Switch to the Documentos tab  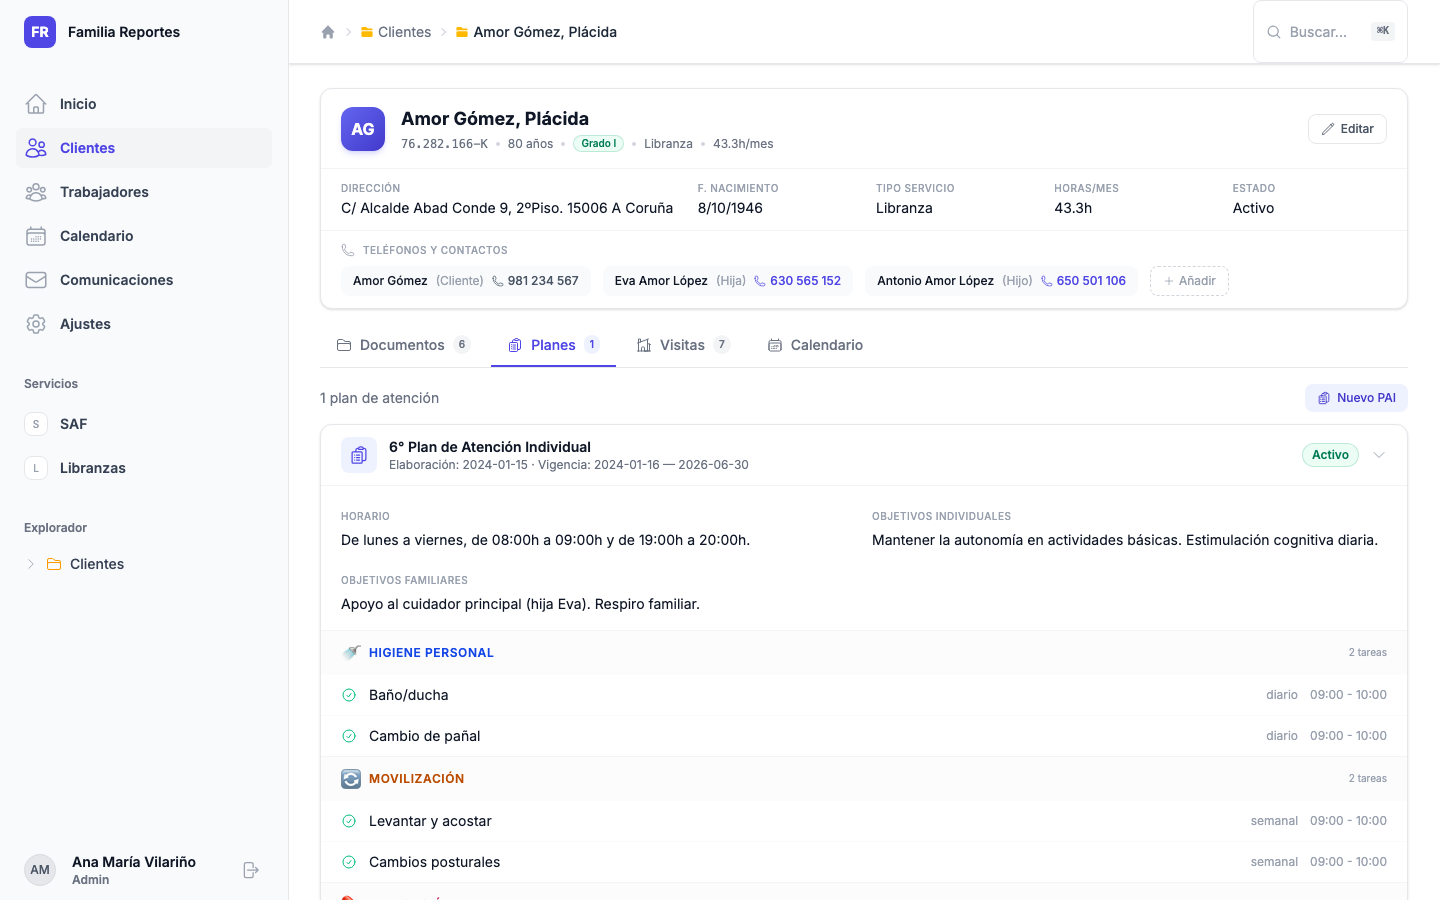pos(402,345)
